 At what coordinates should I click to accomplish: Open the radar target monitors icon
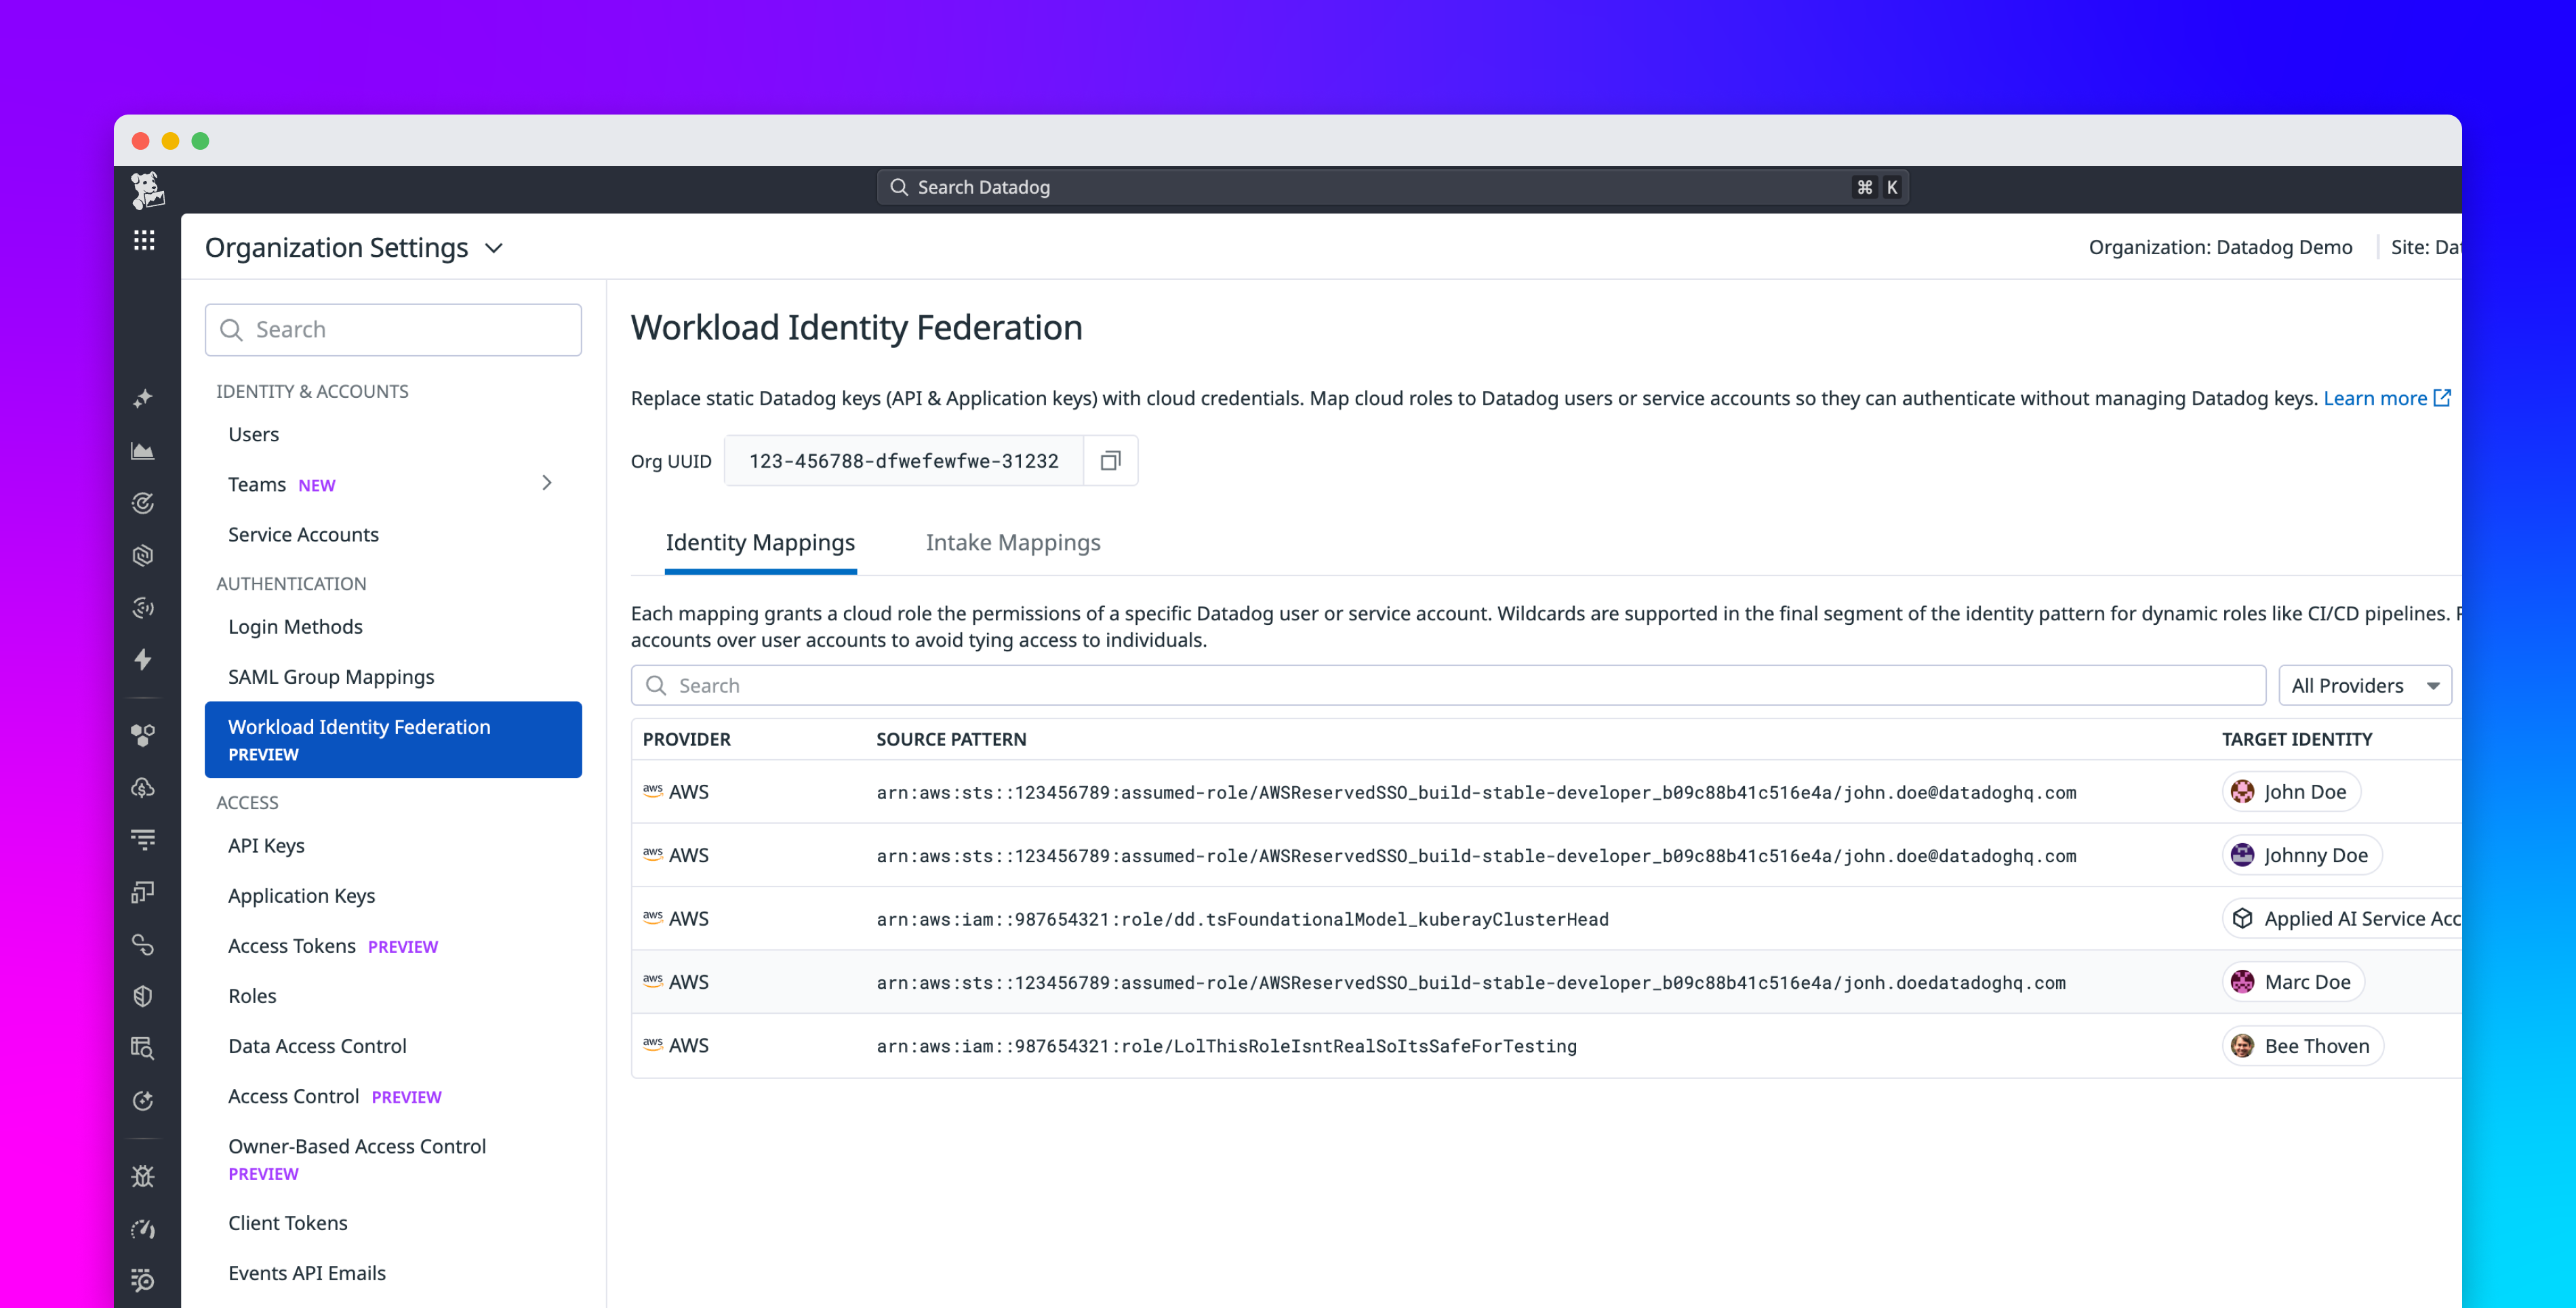[x=143, y=503]
